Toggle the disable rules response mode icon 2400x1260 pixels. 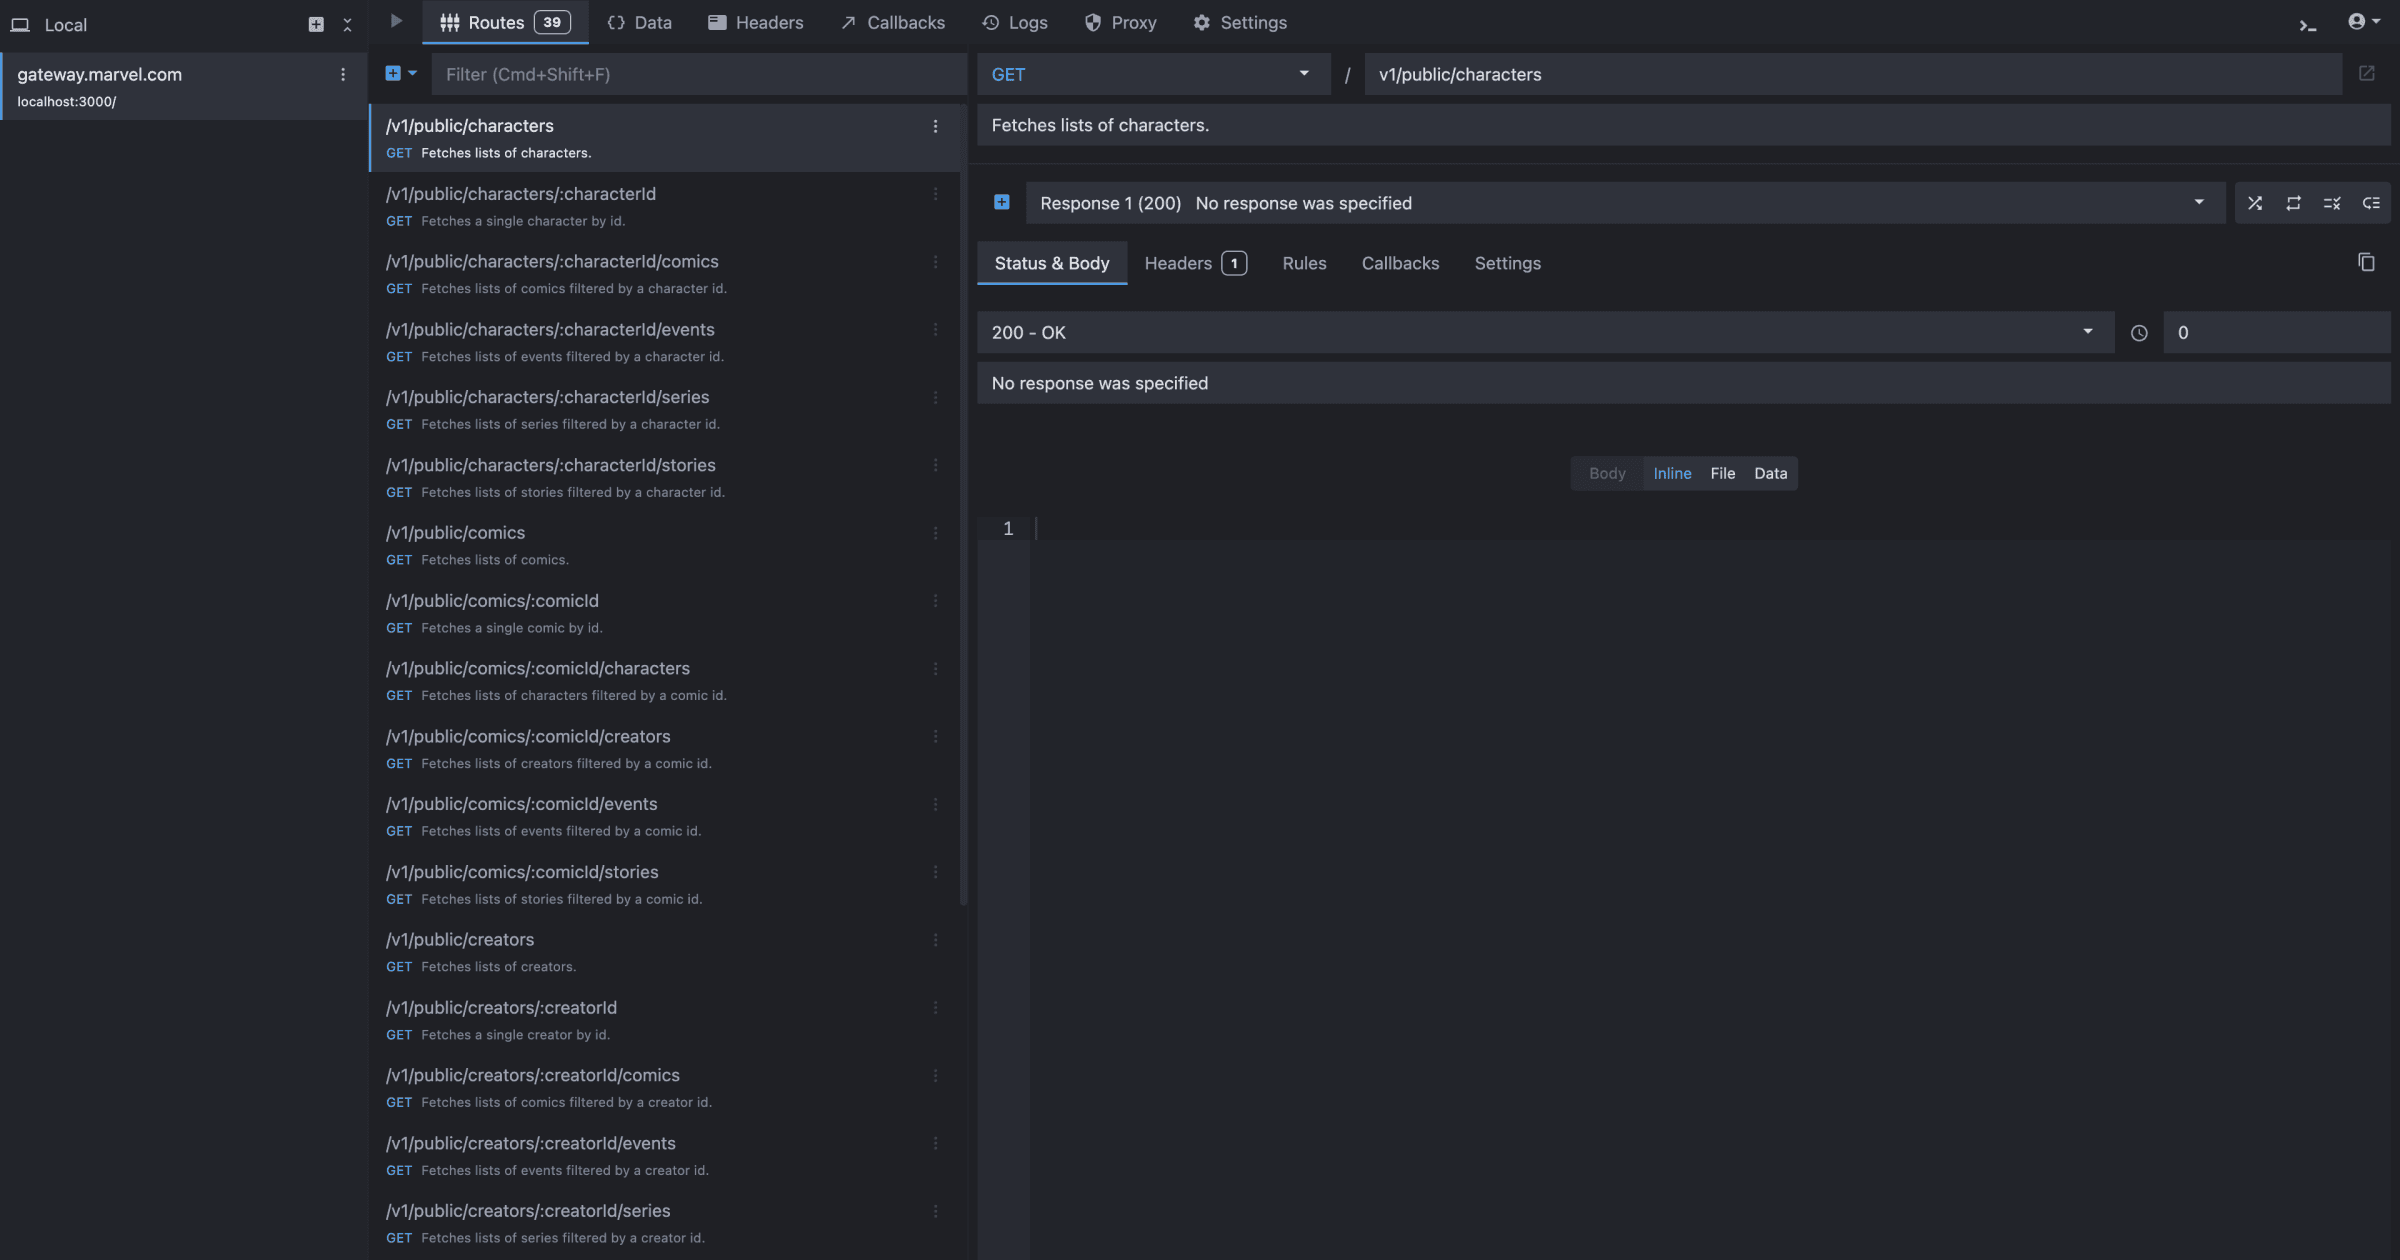coord(2332,203)
